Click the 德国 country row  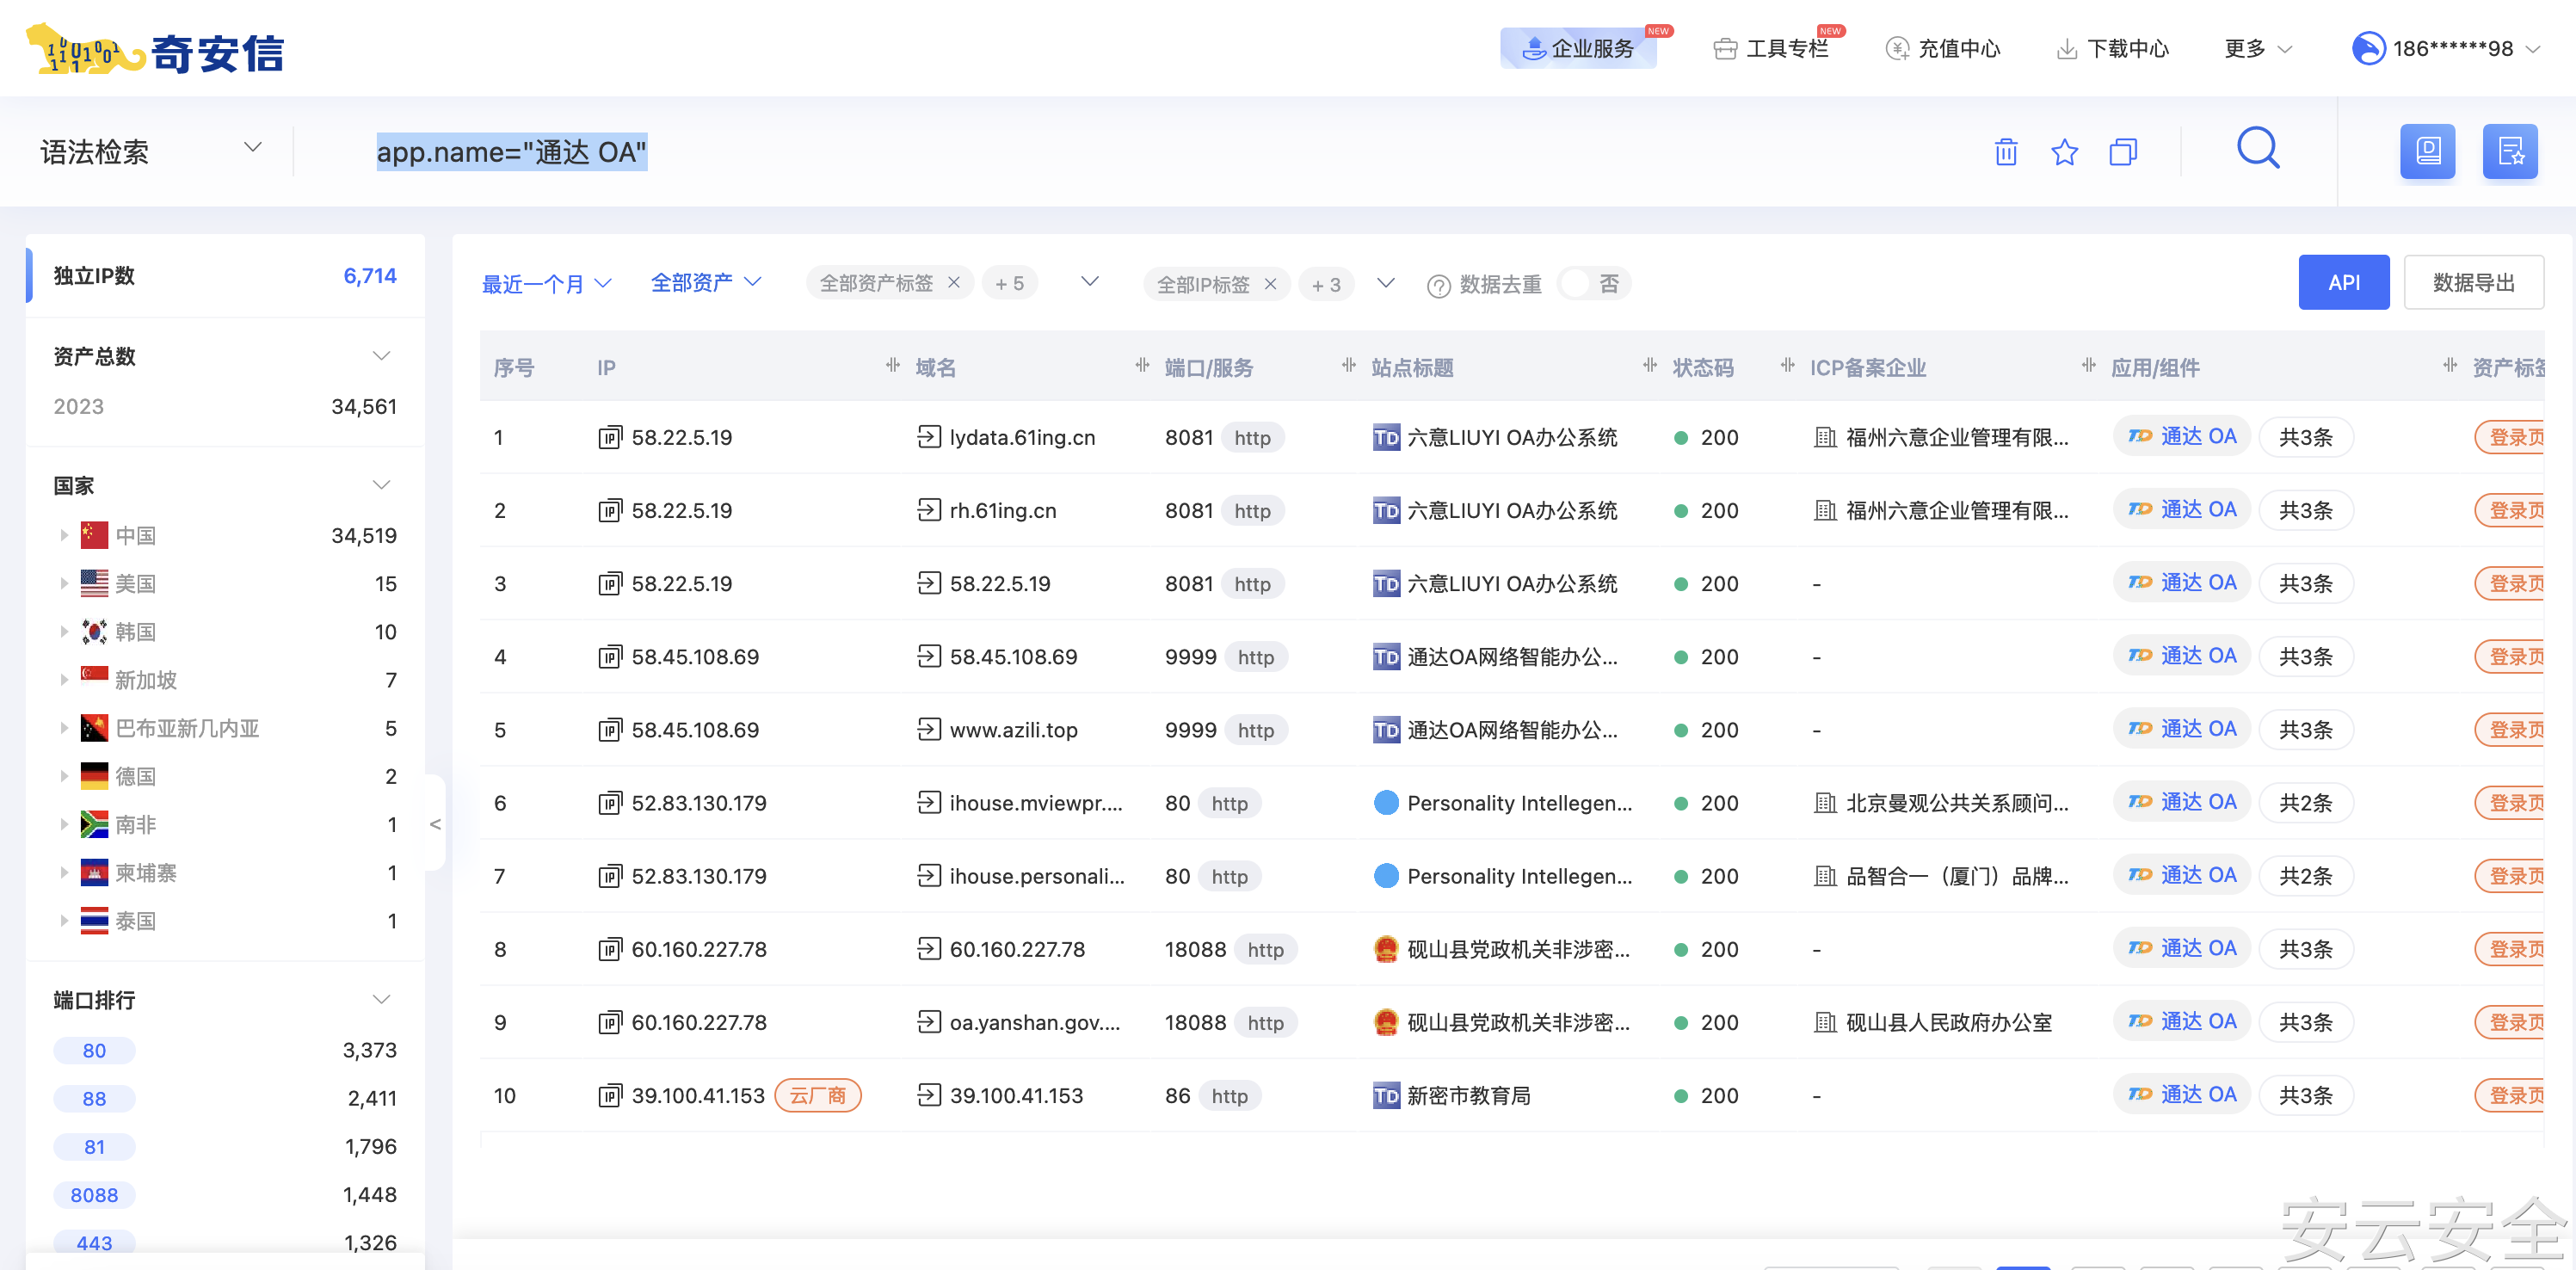(225, 776)
